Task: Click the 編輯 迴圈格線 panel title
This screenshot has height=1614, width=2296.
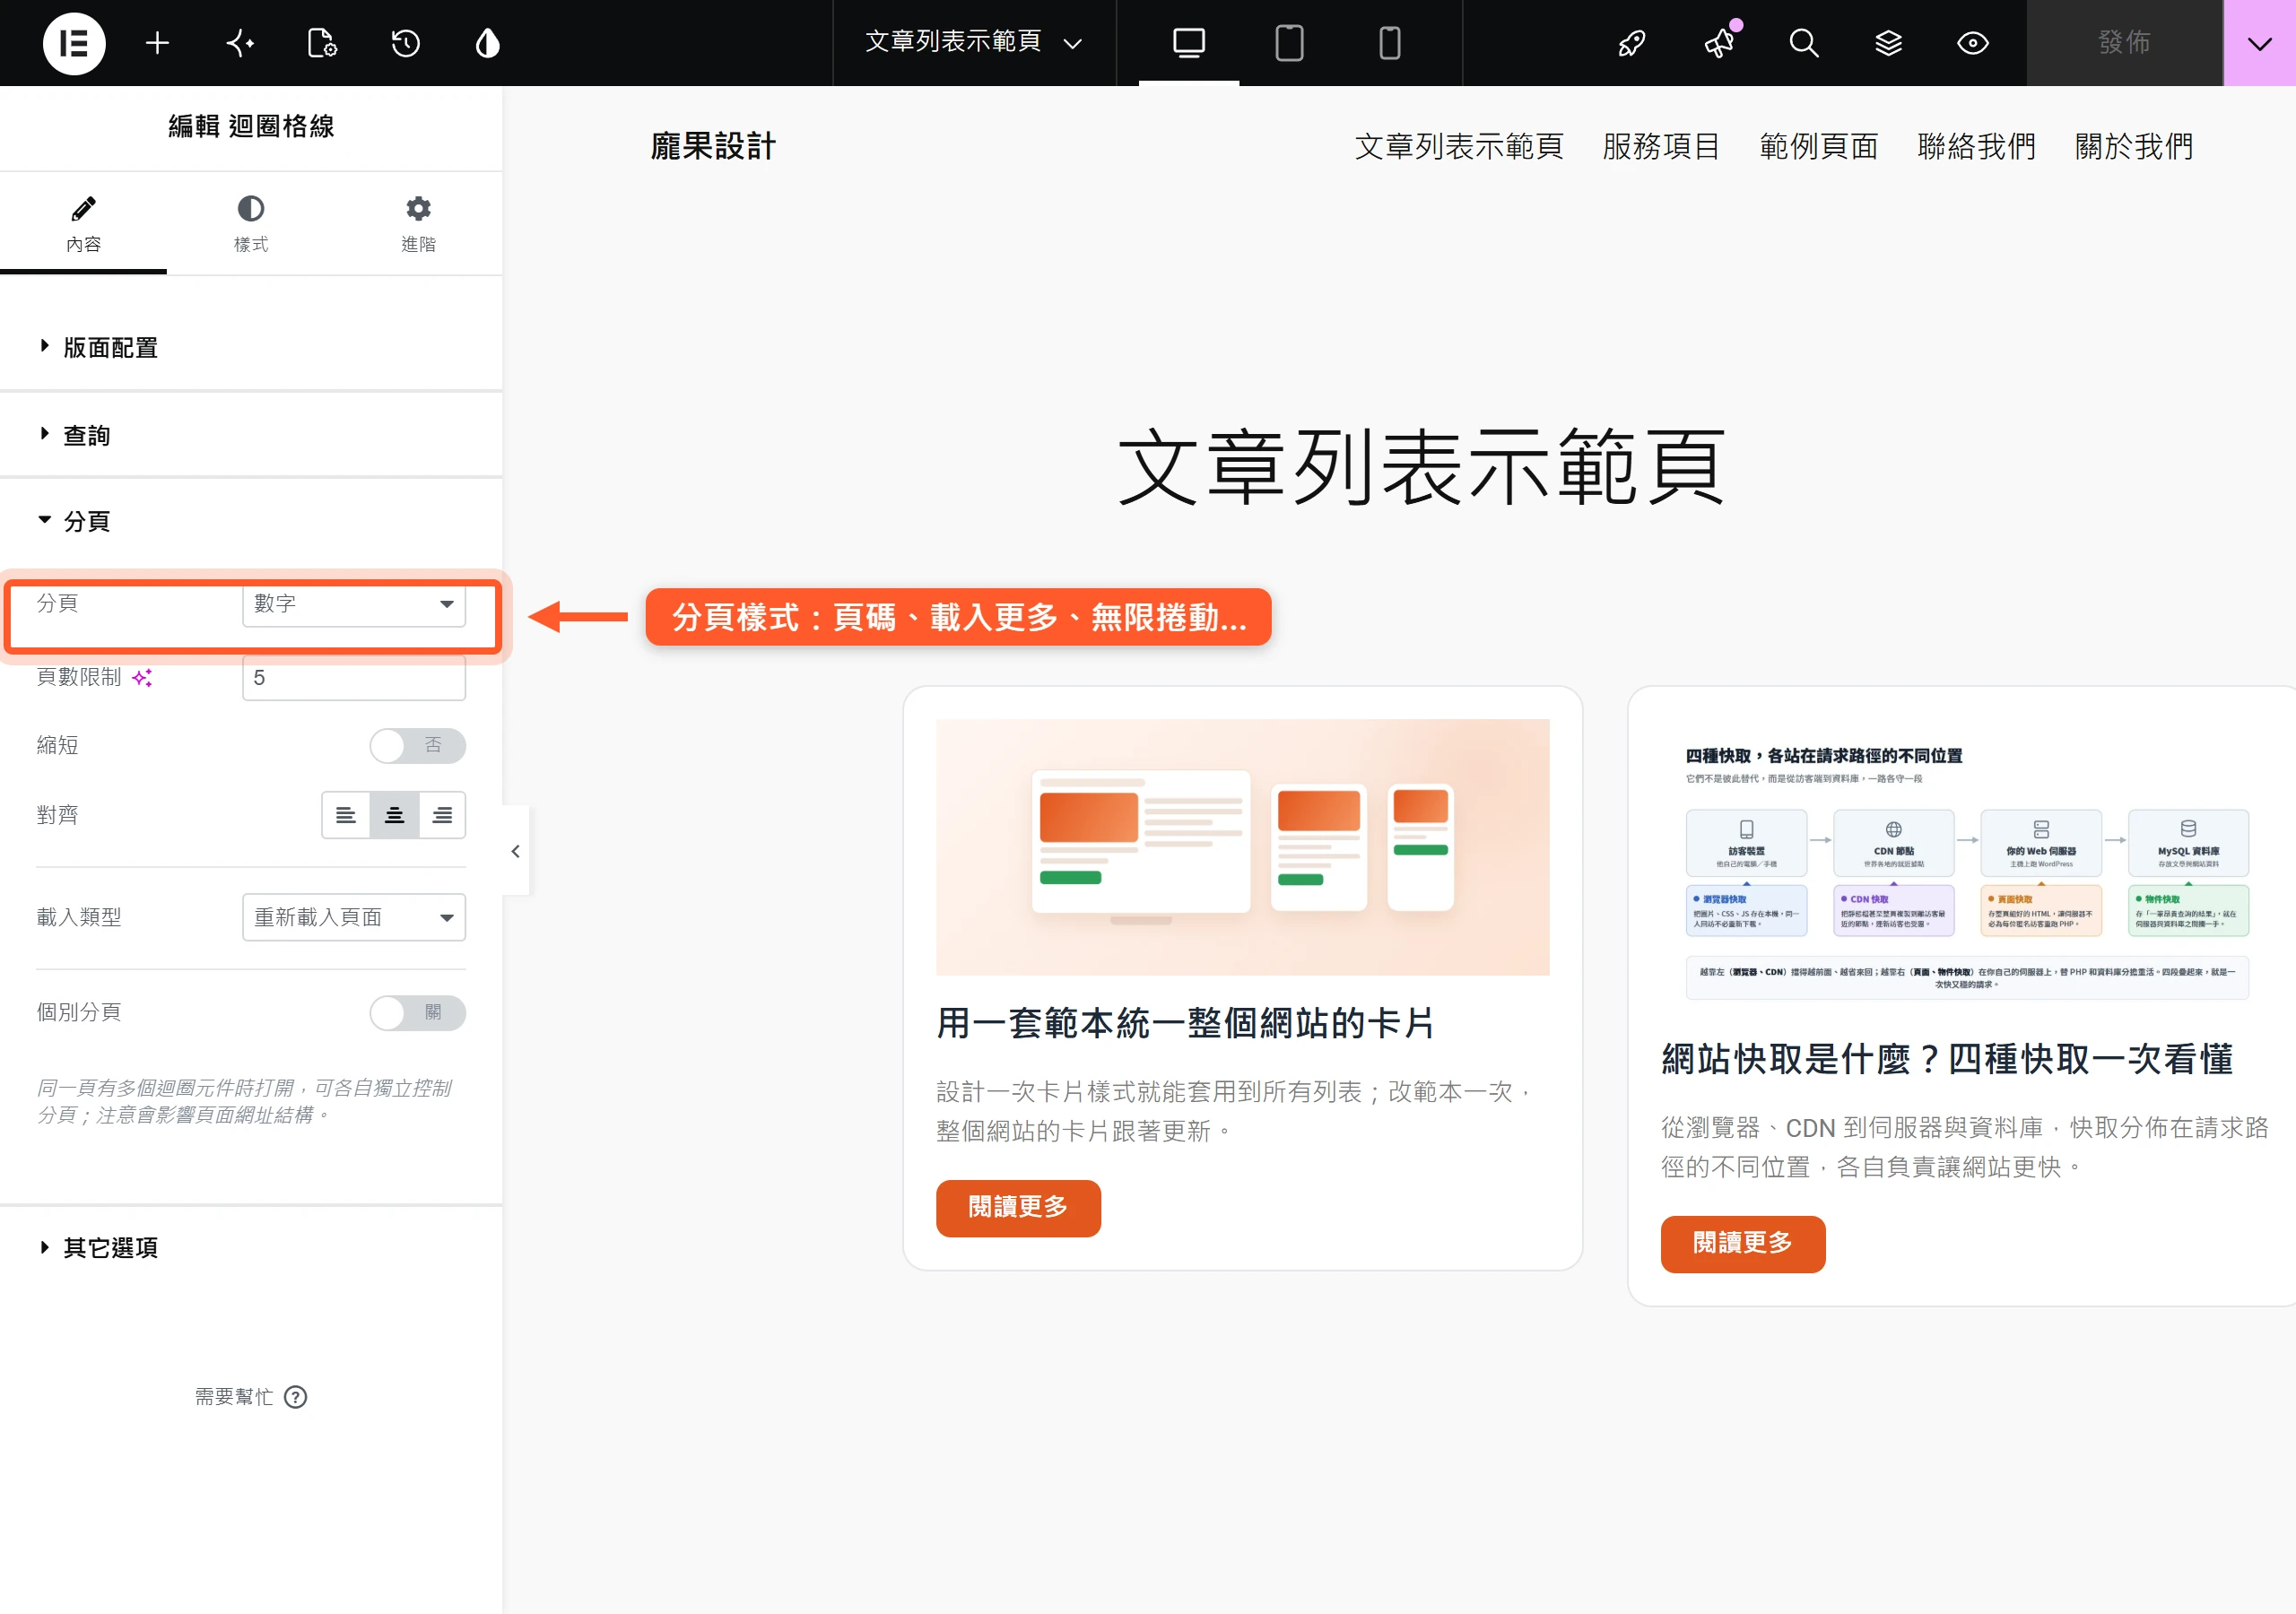Action: (x=251, y=126)
